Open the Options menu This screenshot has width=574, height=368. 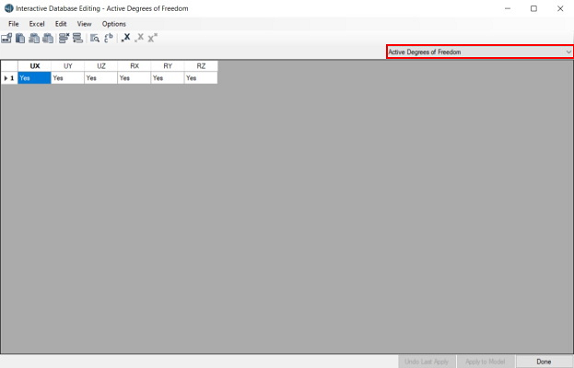point(114,24)
